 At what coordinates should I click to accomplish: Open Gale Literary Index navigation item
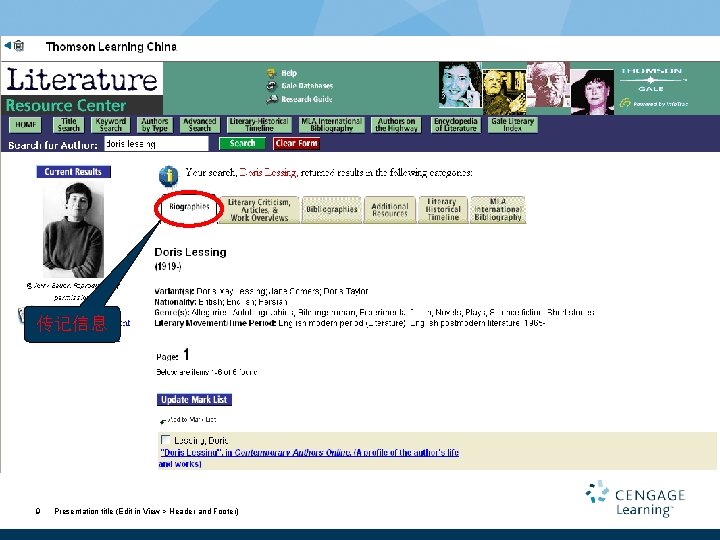(512, 124)
